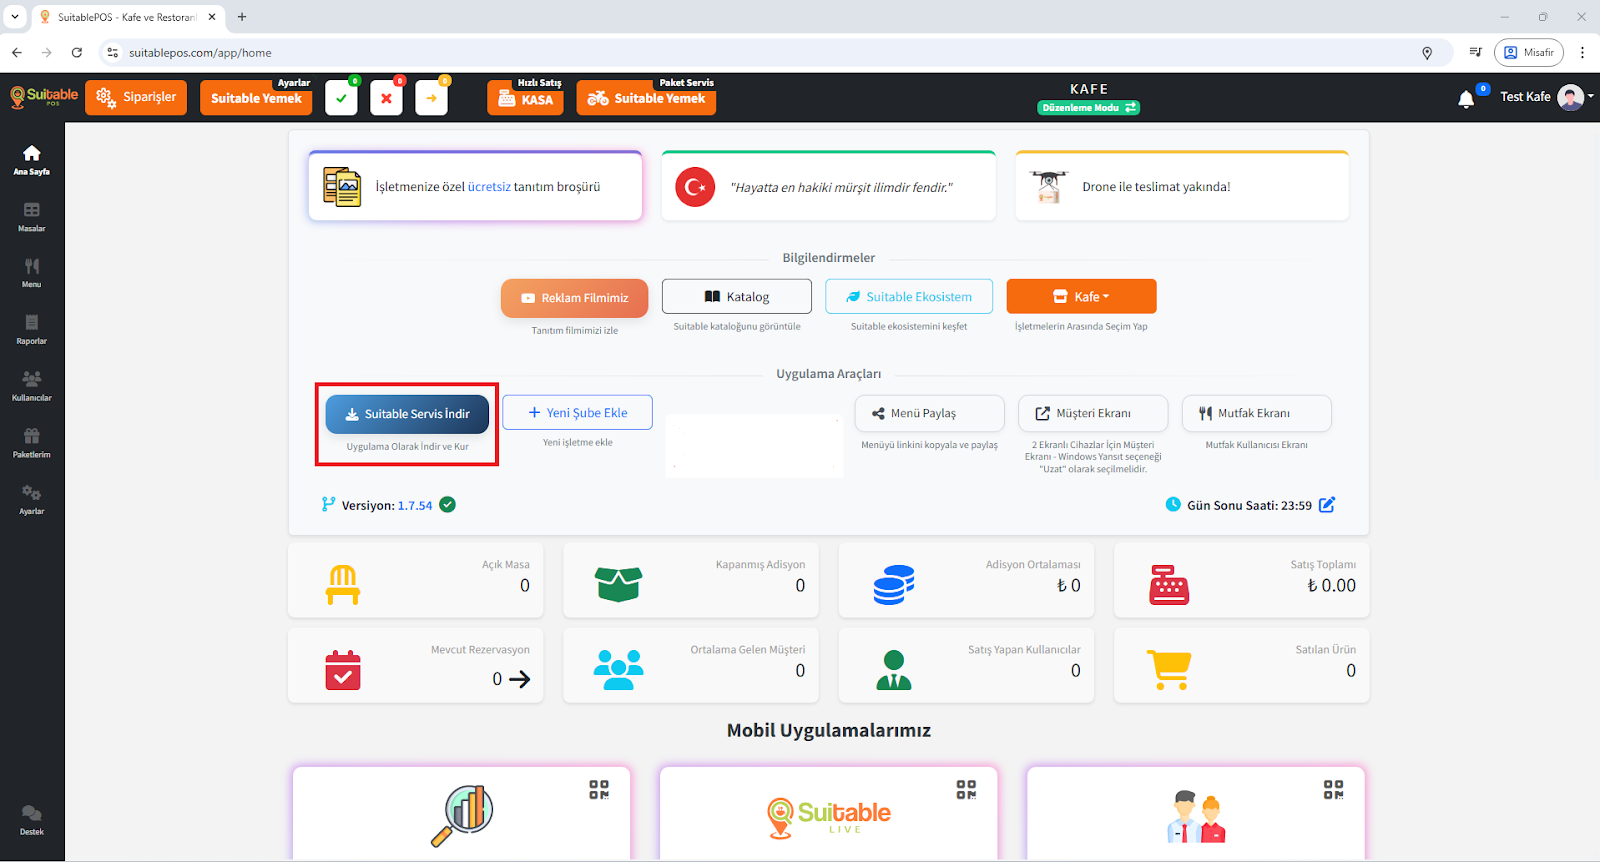
Task: Open Mutfak Ekranı
Action: pyautogui.click(x=1257, y=413)
